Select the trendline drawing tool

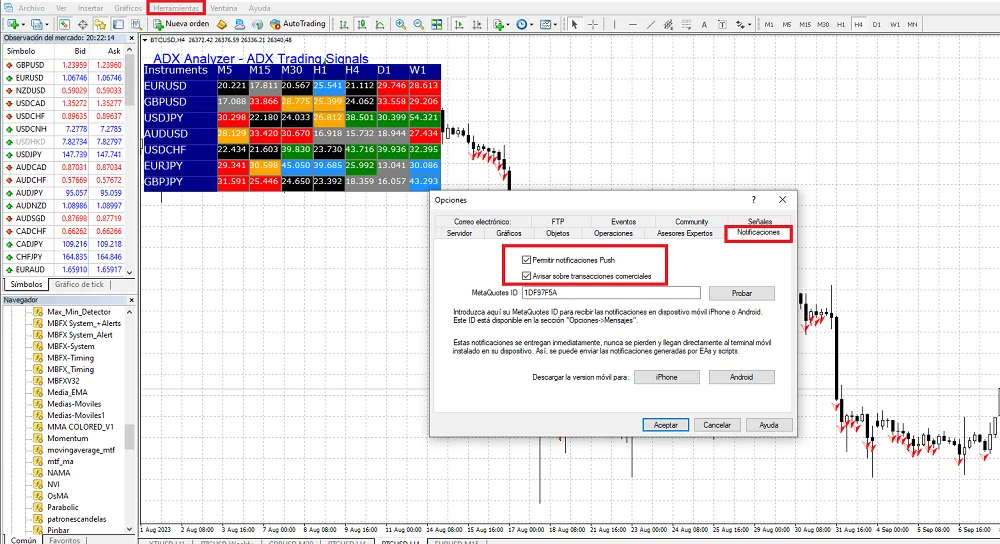tap(651, 24)
